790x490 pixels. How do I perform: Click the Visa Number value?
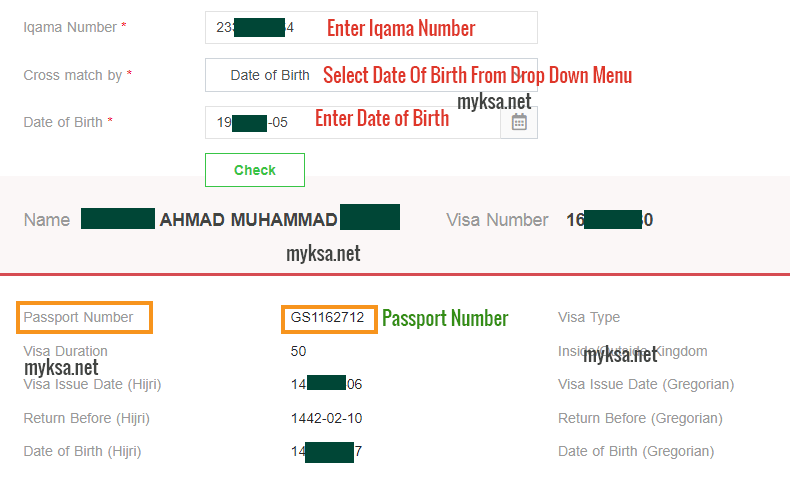point(610,220)
